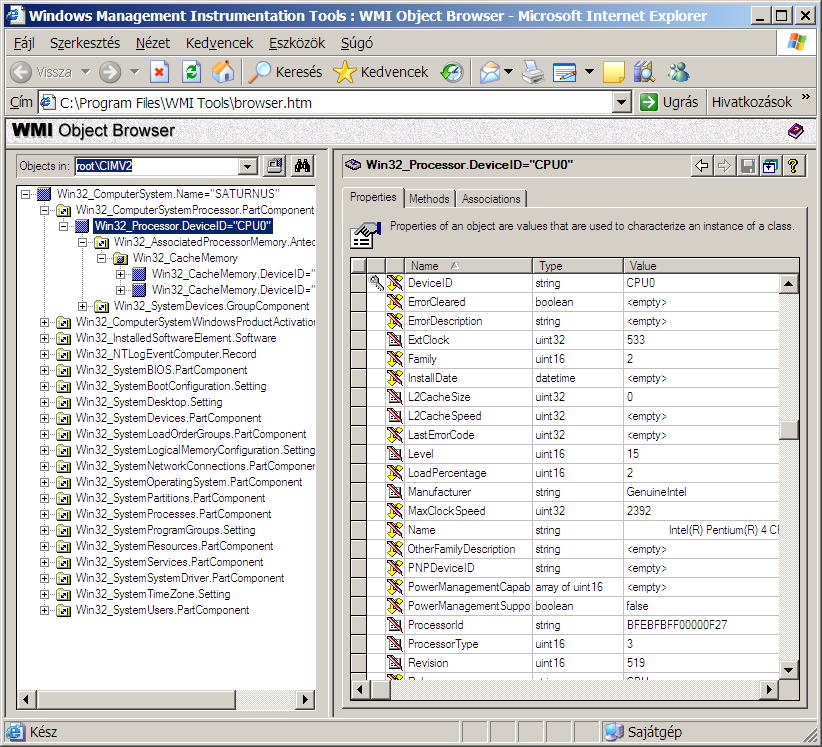Screen dimensions: 822x747
Task: Click the IE Home toolbar icon
Action: 223,72
